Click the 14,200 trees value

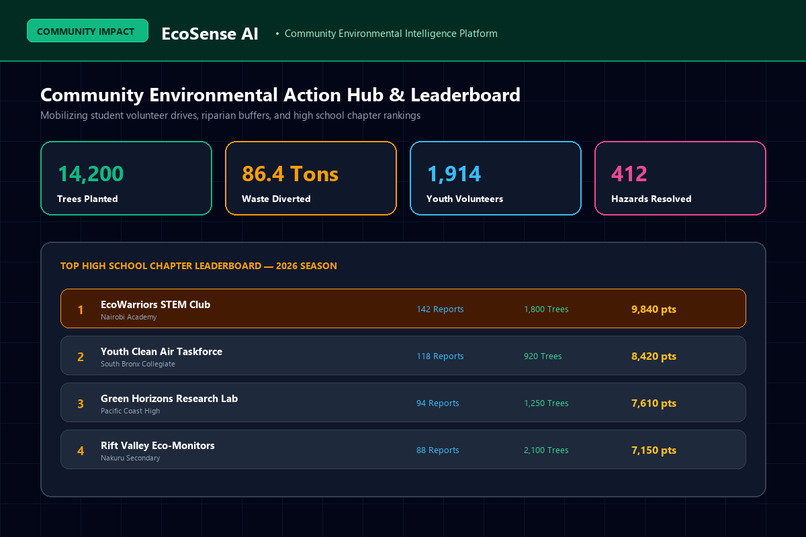(x=90, y=174)
